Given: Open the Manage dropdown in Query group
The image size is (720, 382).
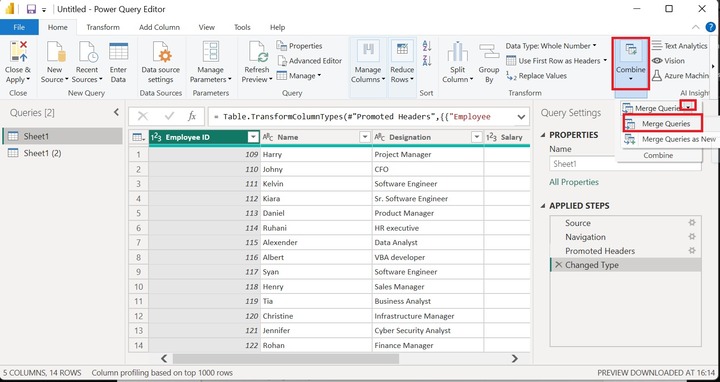Looking at the screenshot, I should click(x=299, y=76).
